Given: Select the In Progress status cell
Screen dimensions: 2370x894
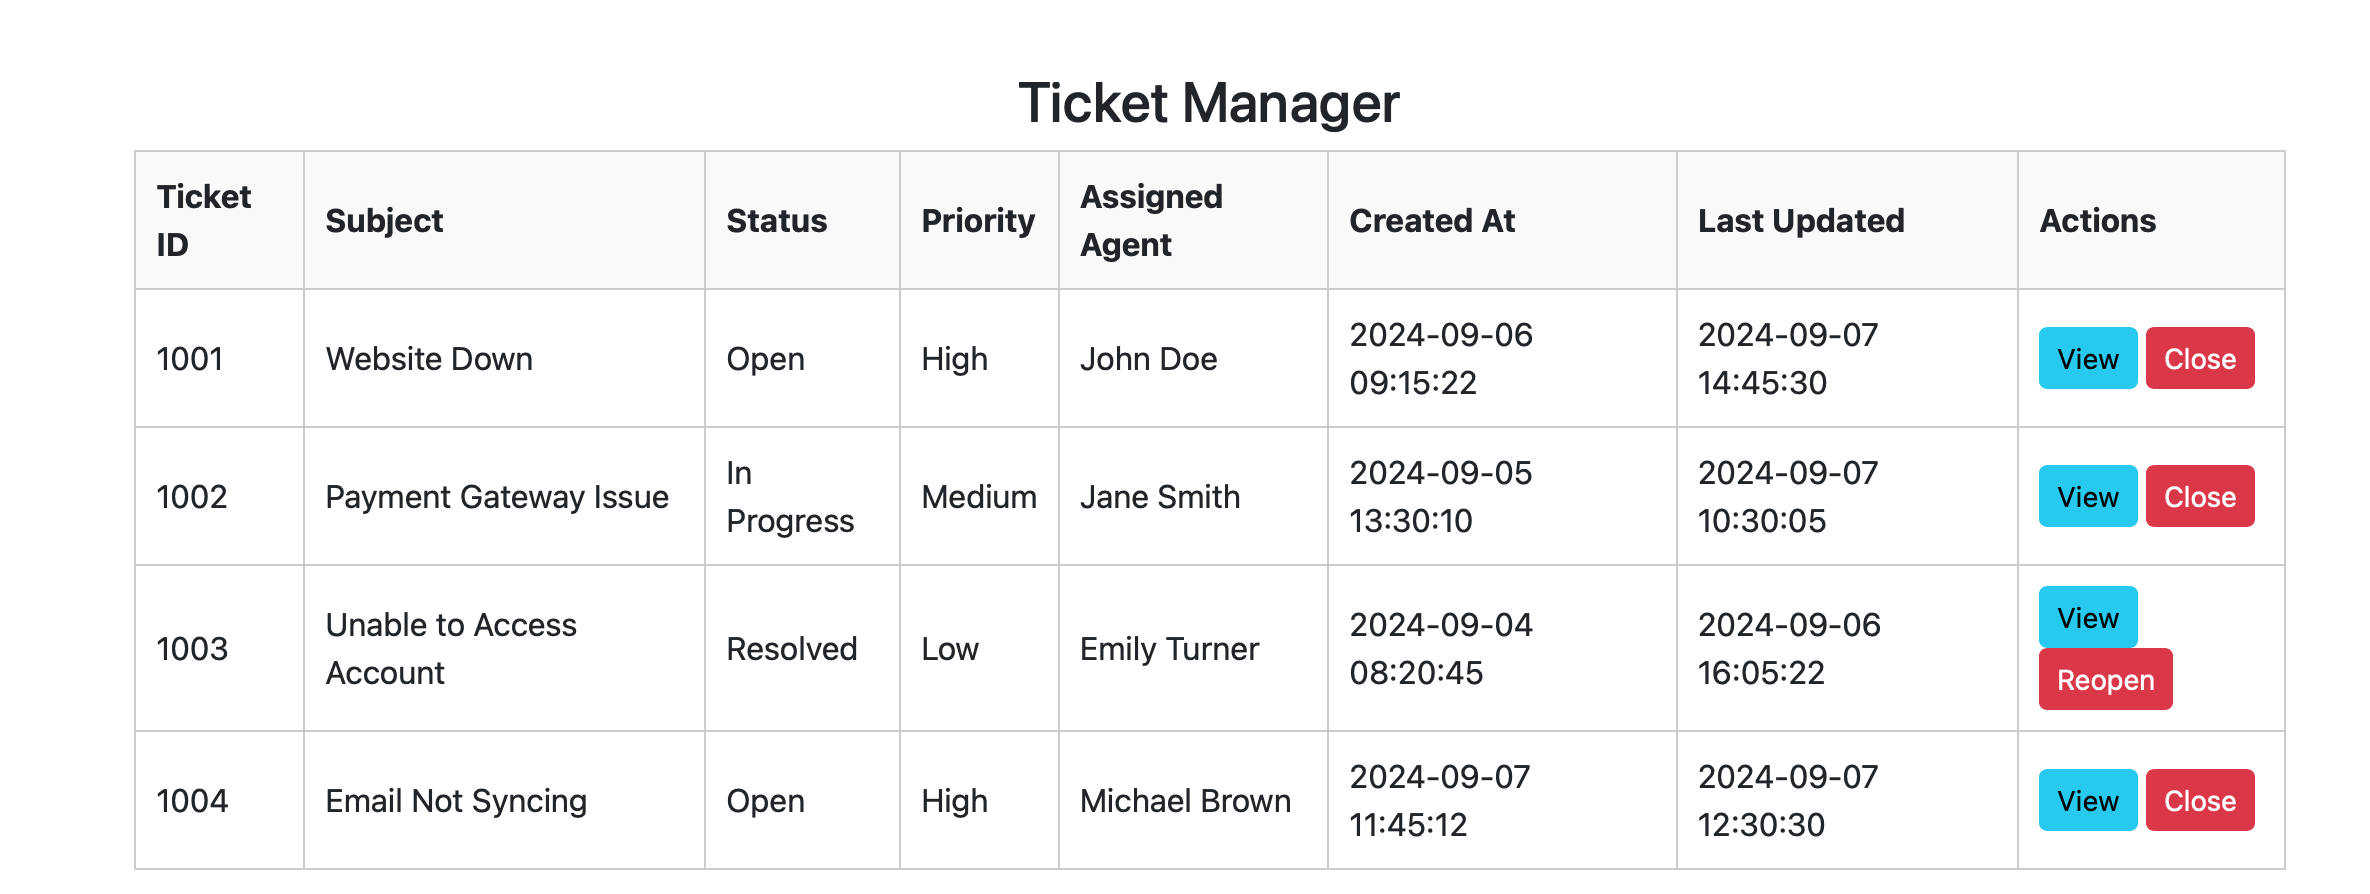Looking at the screenshot, I should [789, 497].
